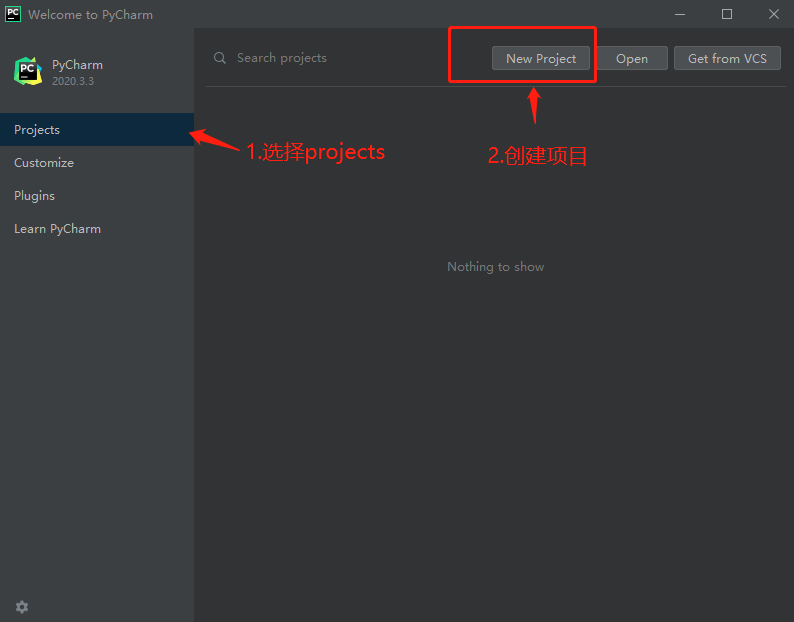Click the PyCharm logo in sidebar
The width and height of the screenshot is (794, 622).
(x=28, y=71)
